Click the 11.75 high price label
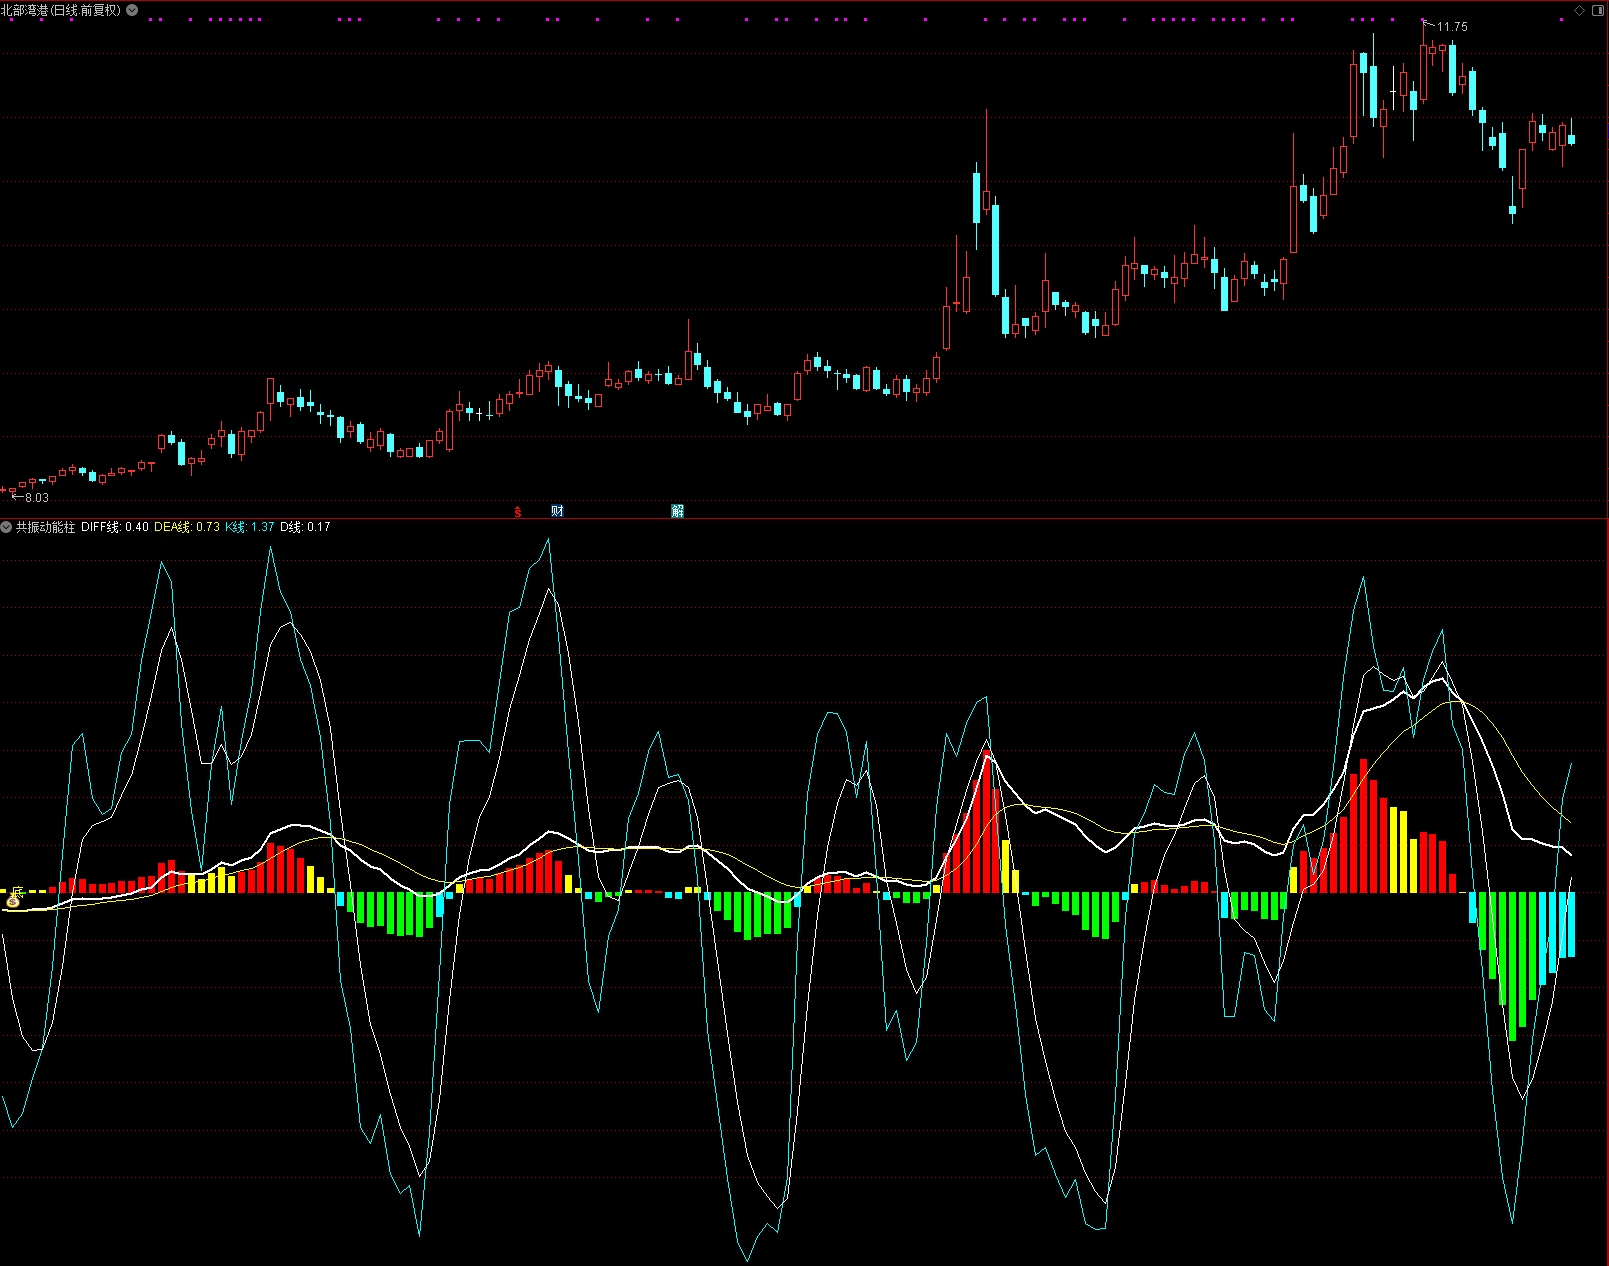The width and height of the screenshot is (1609, 1266). tap(1452, 27)
